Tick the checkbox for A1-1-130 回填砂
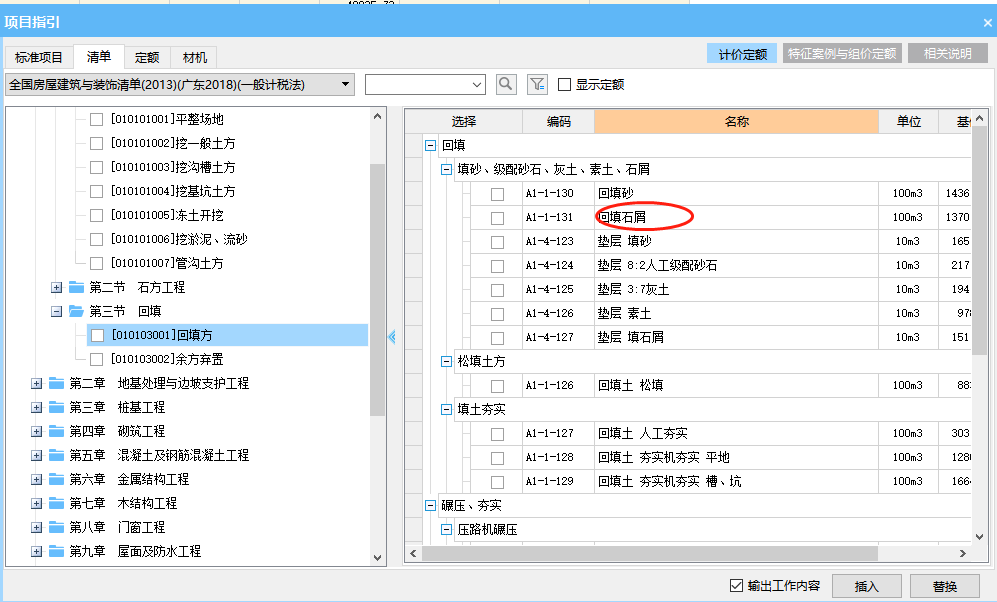Screen dimensions: 997x602 (x=497, y=194)
